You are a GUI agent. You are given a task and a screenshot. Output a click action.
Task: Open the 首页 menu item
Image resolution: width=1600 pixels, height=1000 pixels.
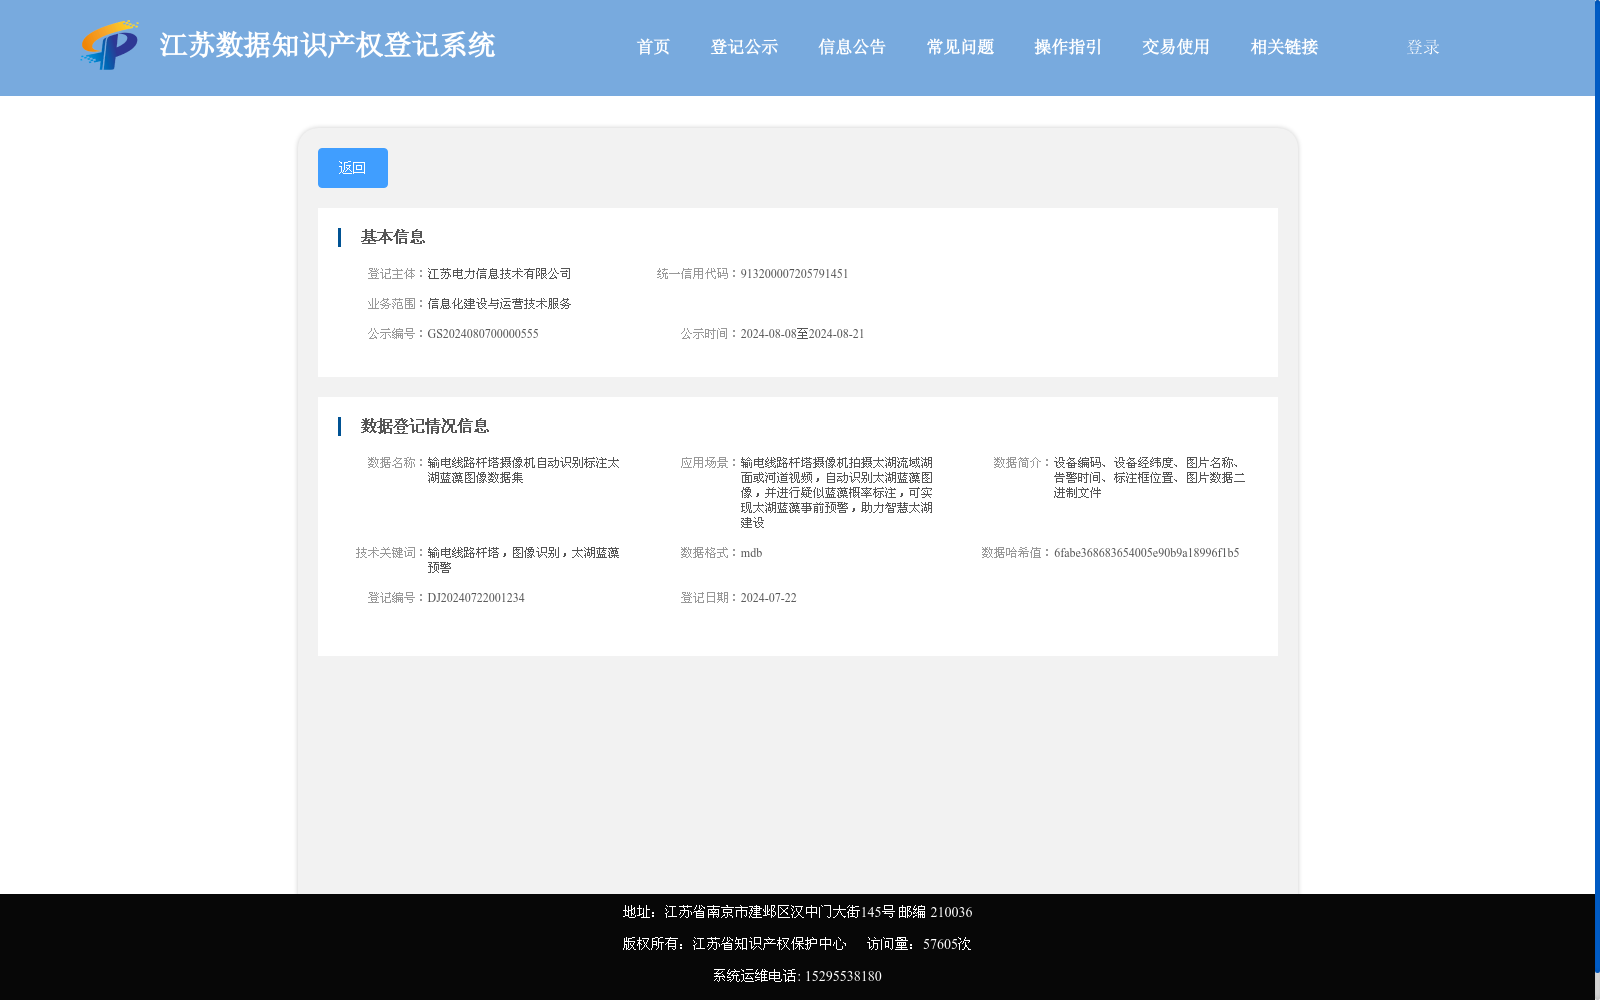tap(653, 47)
